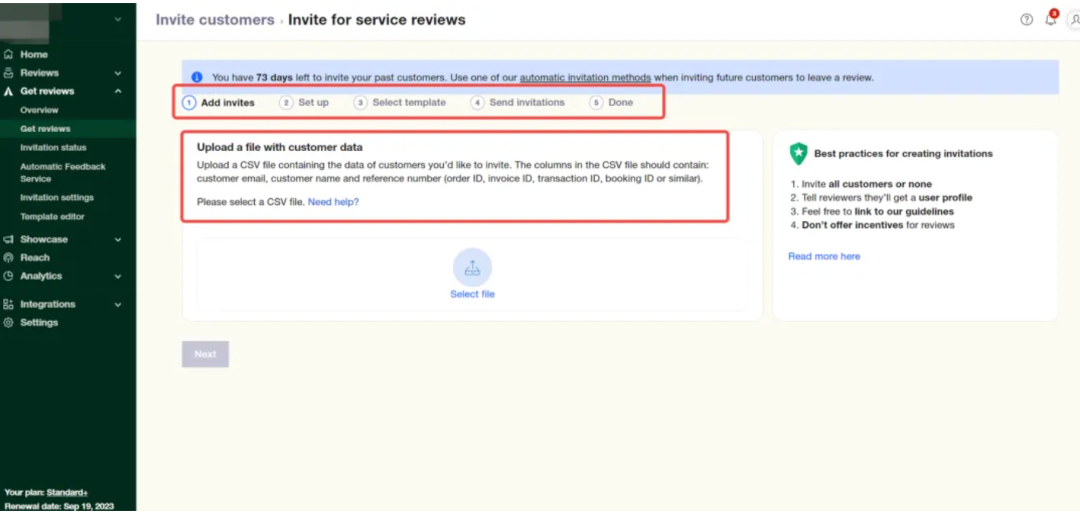Click the upload file circle icon
The image size is (1080, 514).
[472, 267]
